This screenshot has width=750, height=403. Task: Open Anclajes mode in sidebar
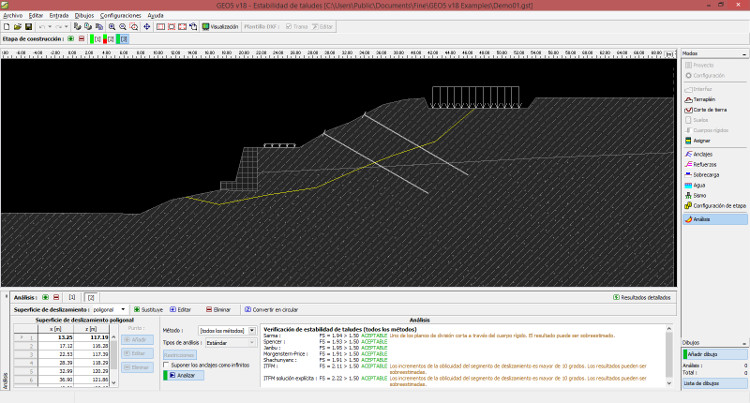coord(702,154)
